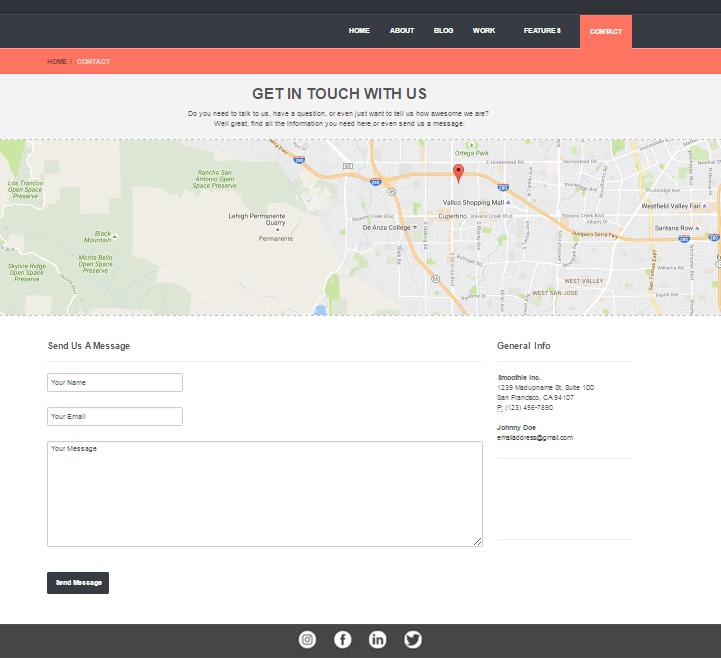Screen dimensions: 721x658
Task: Open the ABOUT nav item
Action: click(402, 31)
